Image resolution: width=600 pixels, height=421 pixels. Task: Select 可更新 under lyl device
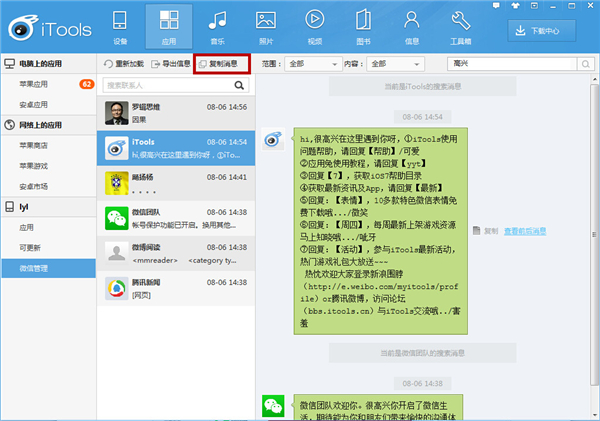click(x=30, y=248)
